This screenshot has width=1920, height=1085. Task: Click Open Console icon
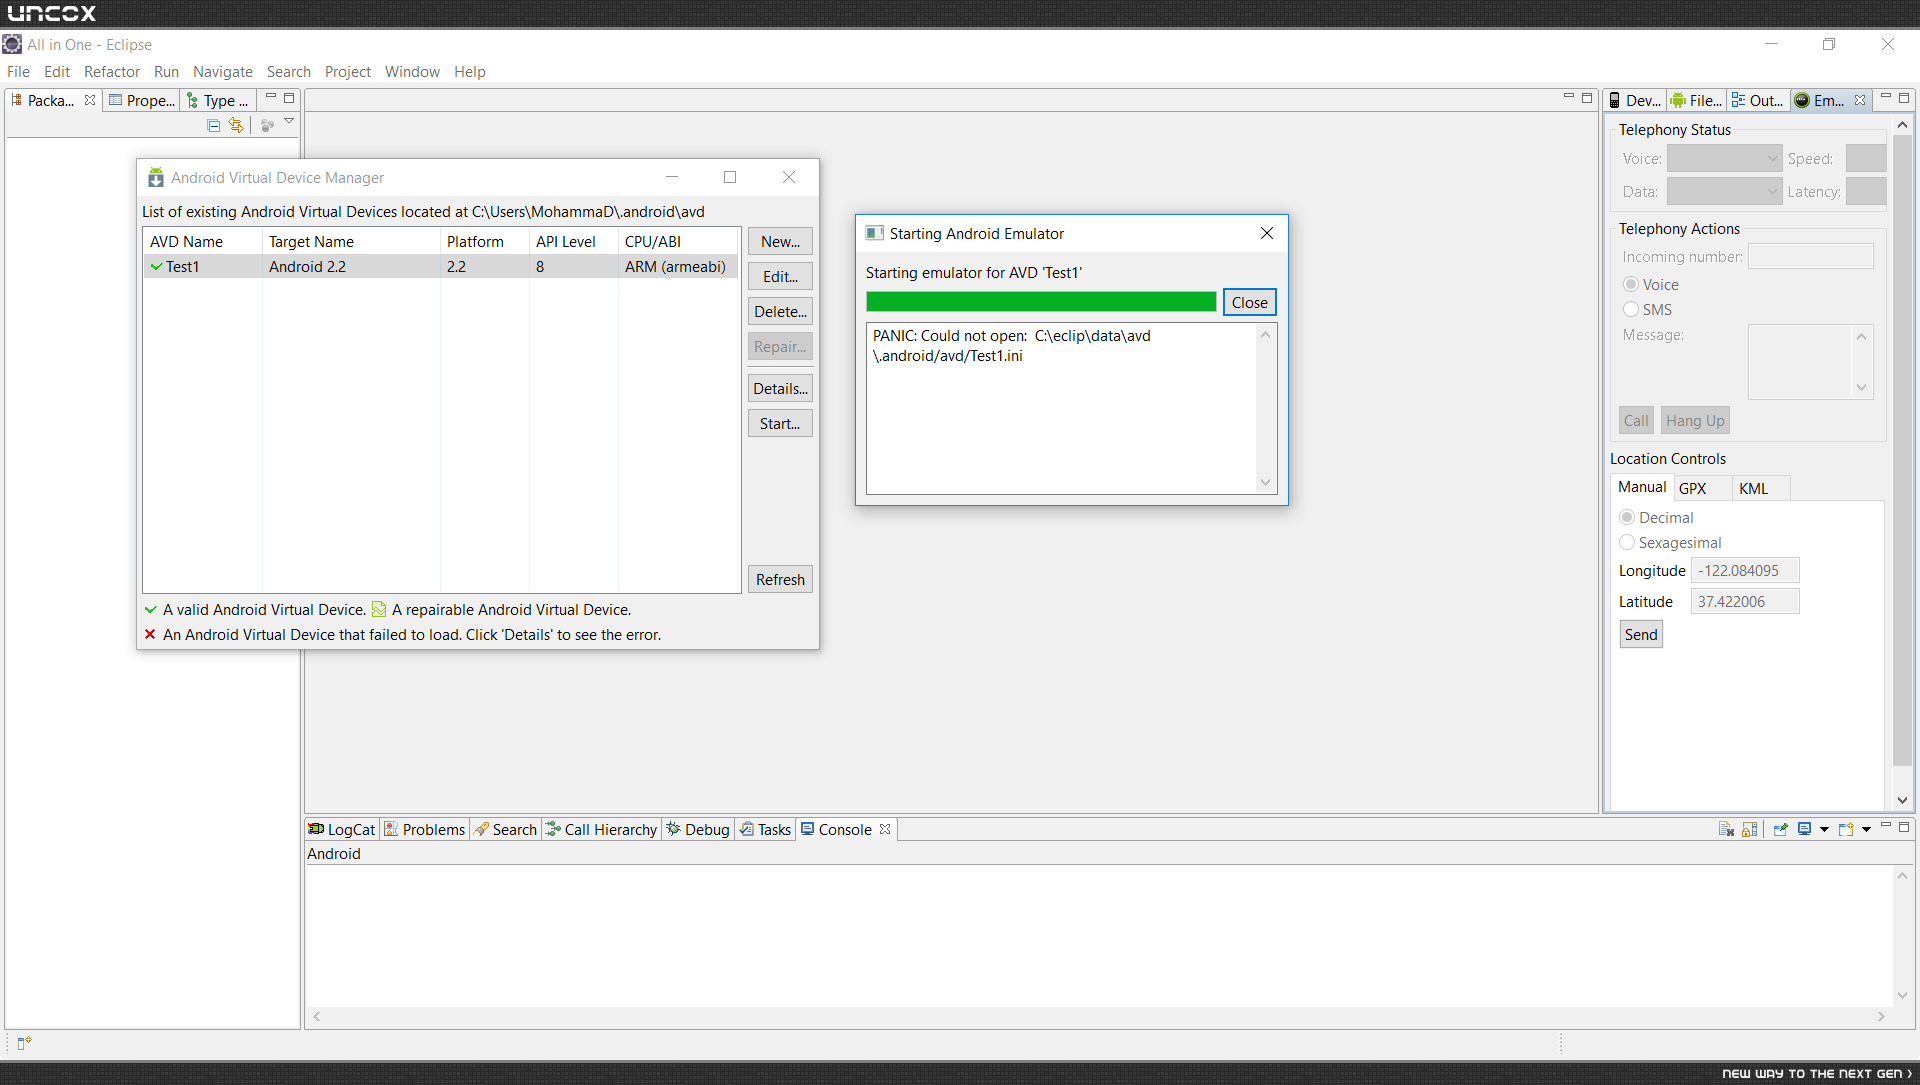1846,829
